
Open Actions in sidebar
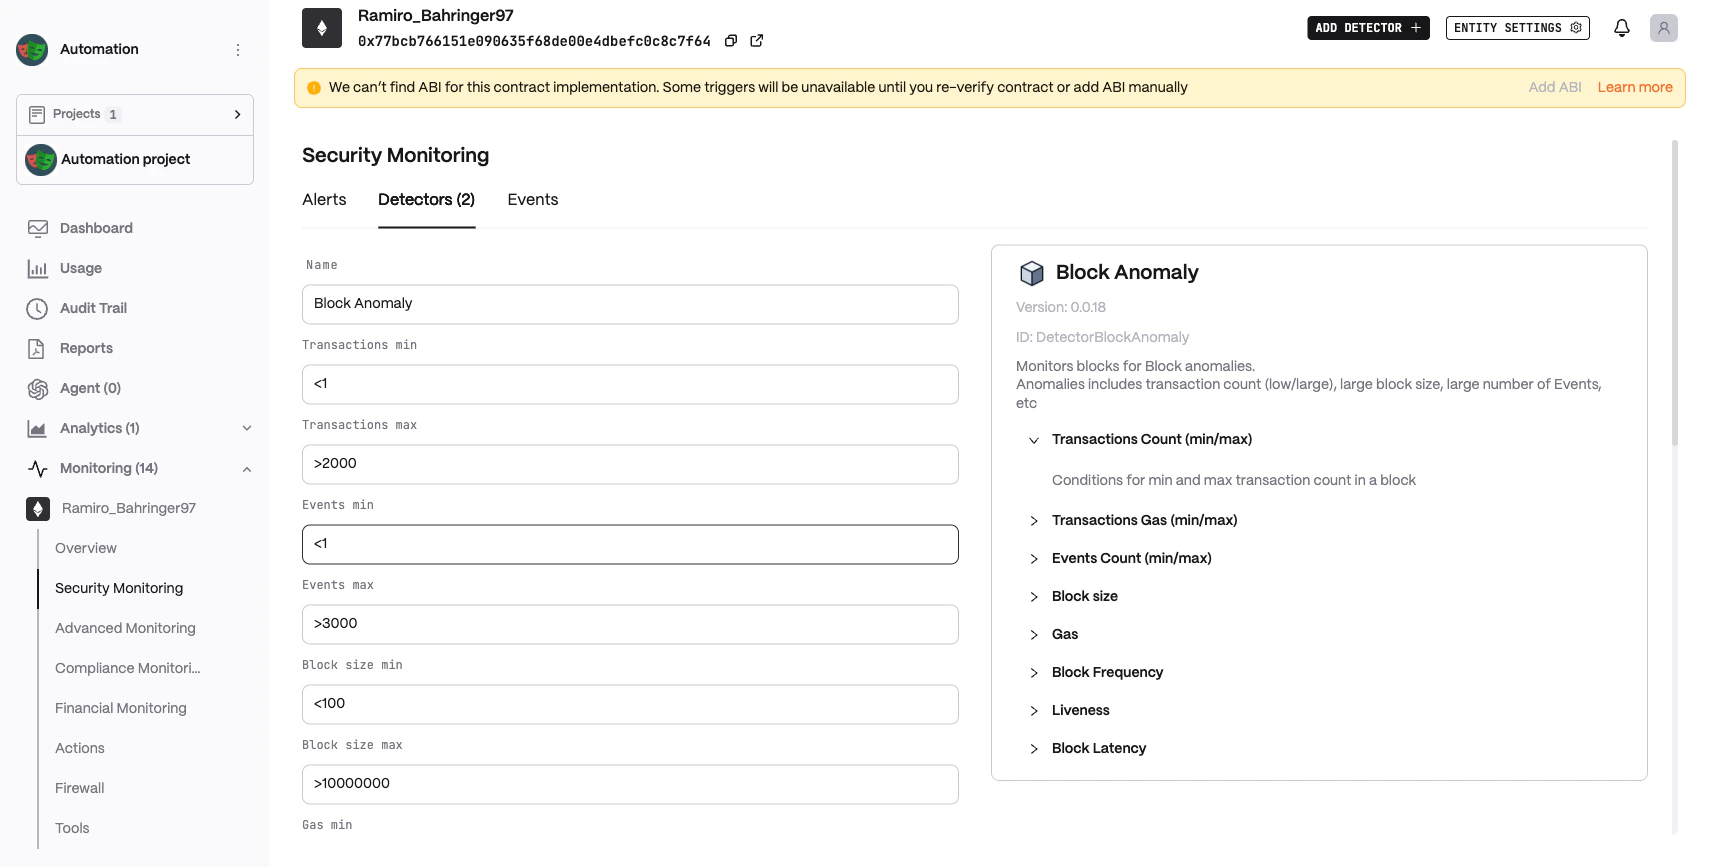(80, 748)
